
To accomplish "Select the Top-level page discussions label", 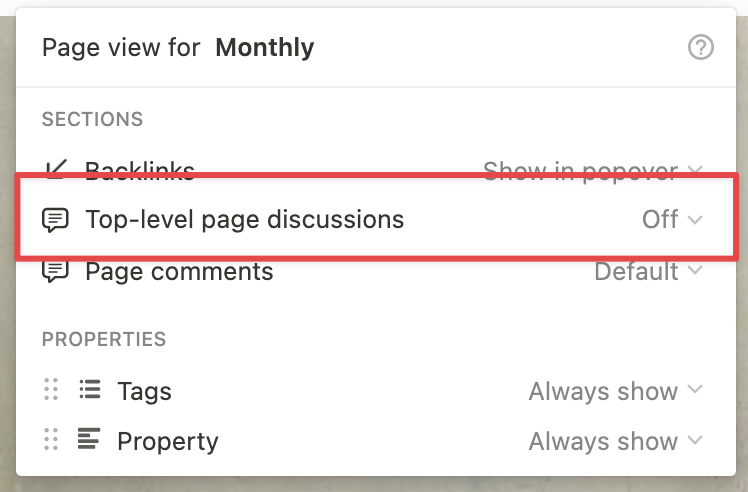I will pyautogui.click(x=244, y=220).
